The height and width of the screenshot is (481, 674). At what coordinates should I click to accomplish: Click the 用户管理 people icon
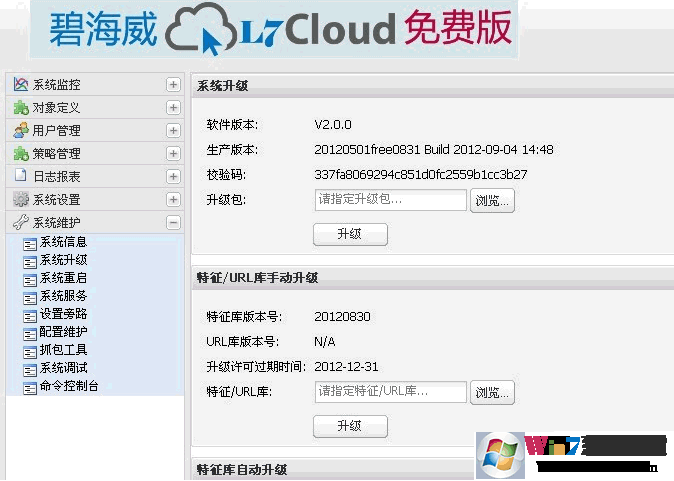click(x=21, y=130)
